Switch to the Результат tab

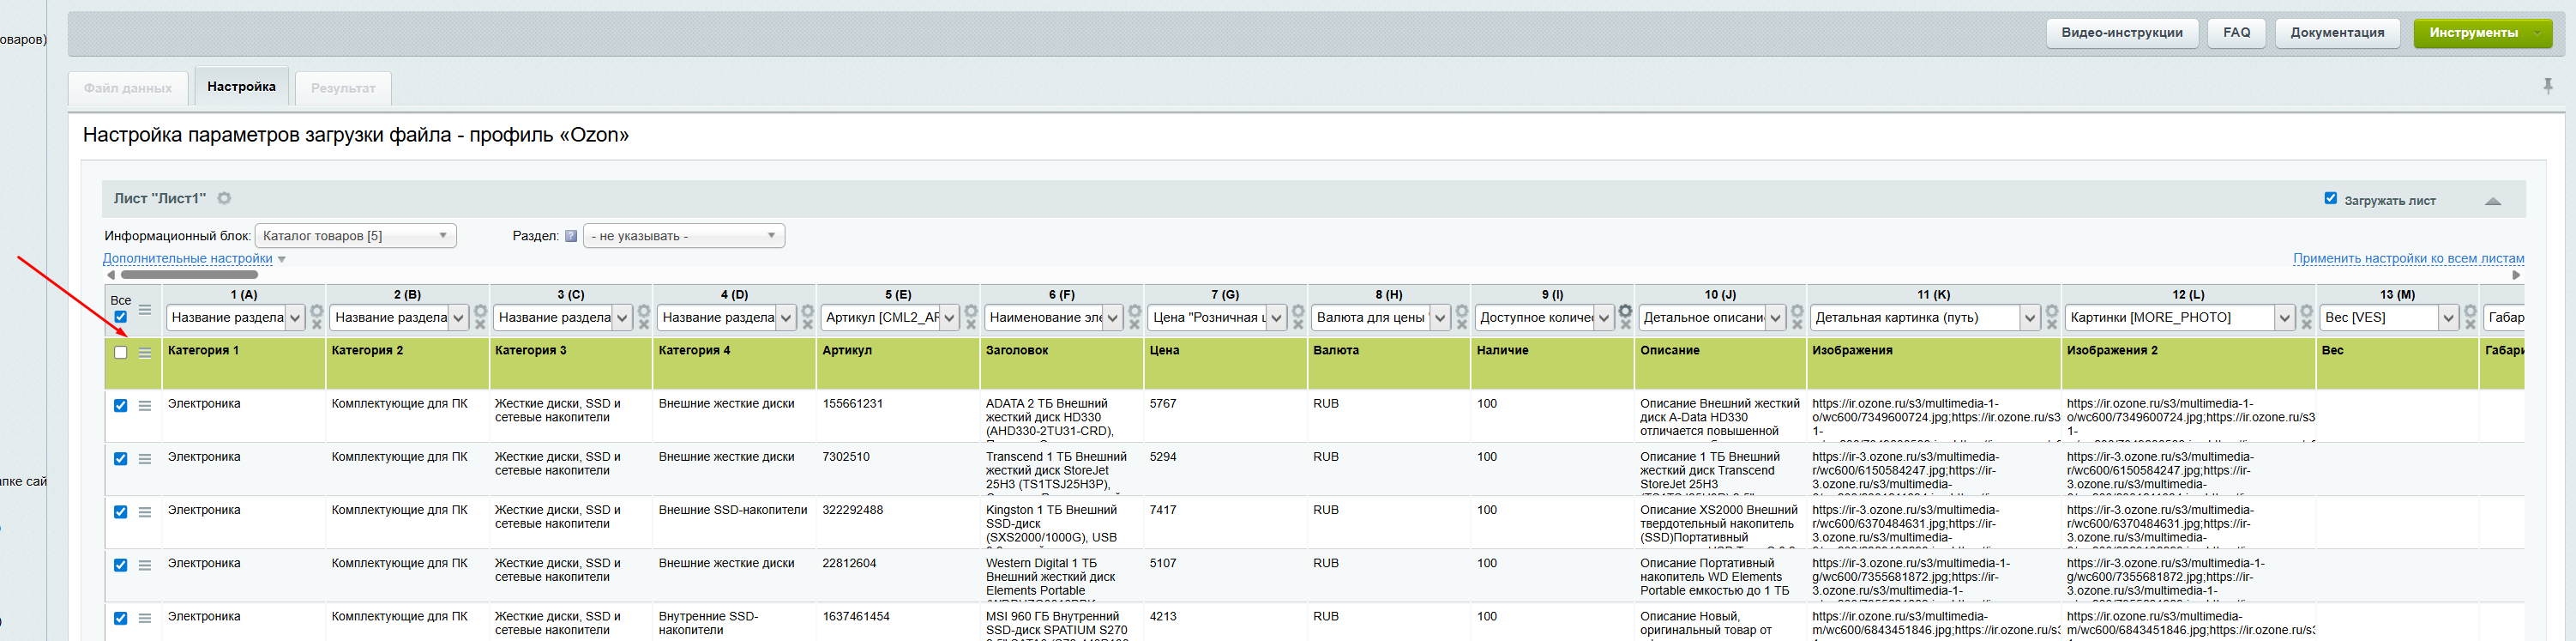pyautogui.click(x=343, y=88)
